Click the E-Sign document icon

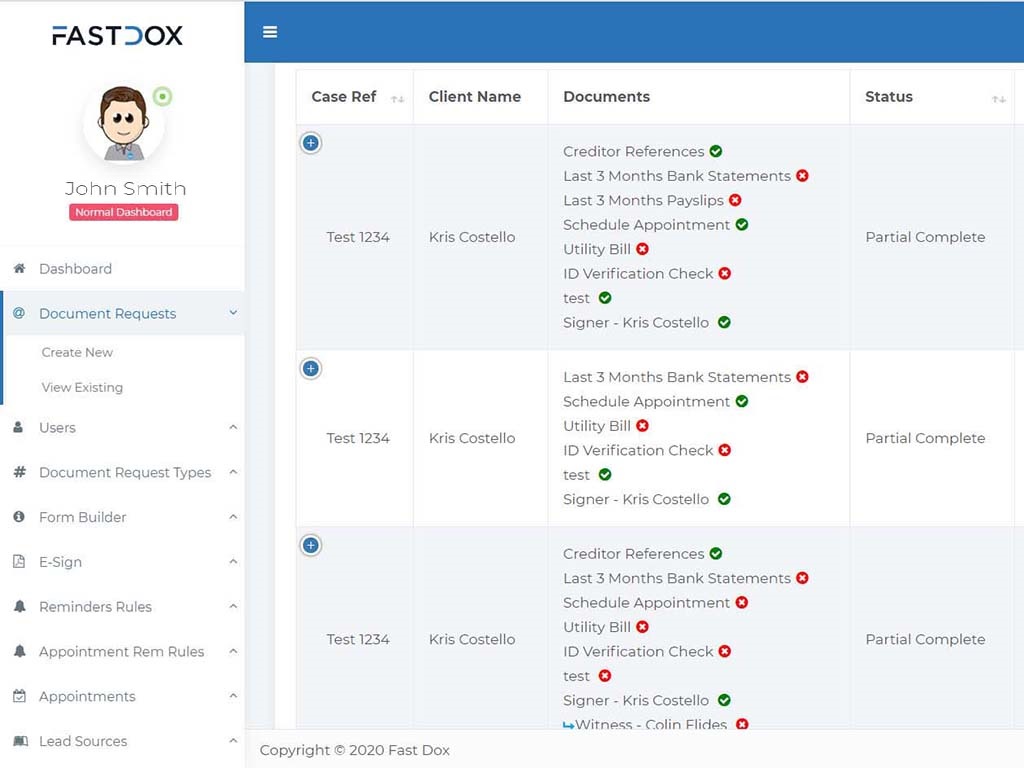19,562
